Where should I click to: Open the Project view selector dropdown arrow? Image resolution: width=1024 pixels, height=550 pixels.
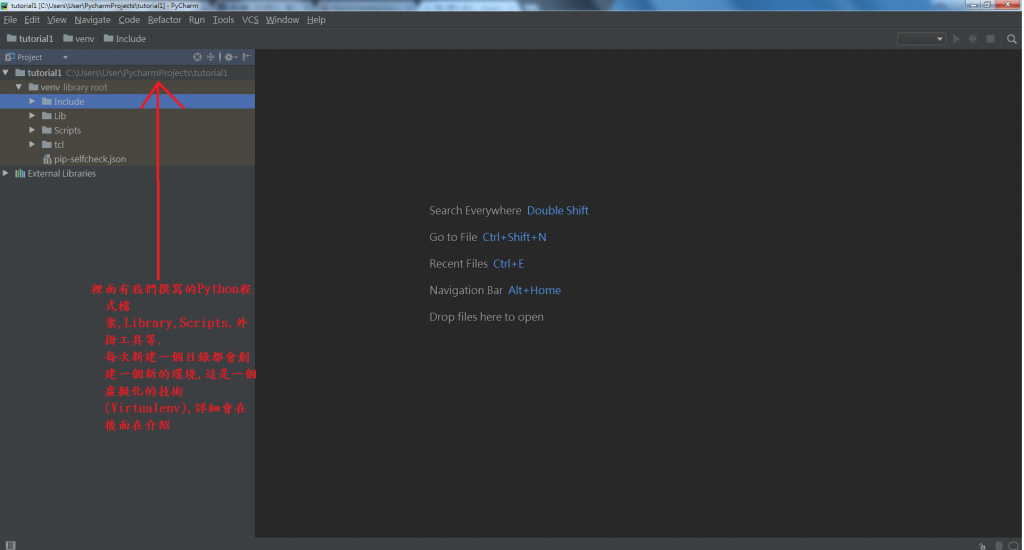click(x=65, y=57)
